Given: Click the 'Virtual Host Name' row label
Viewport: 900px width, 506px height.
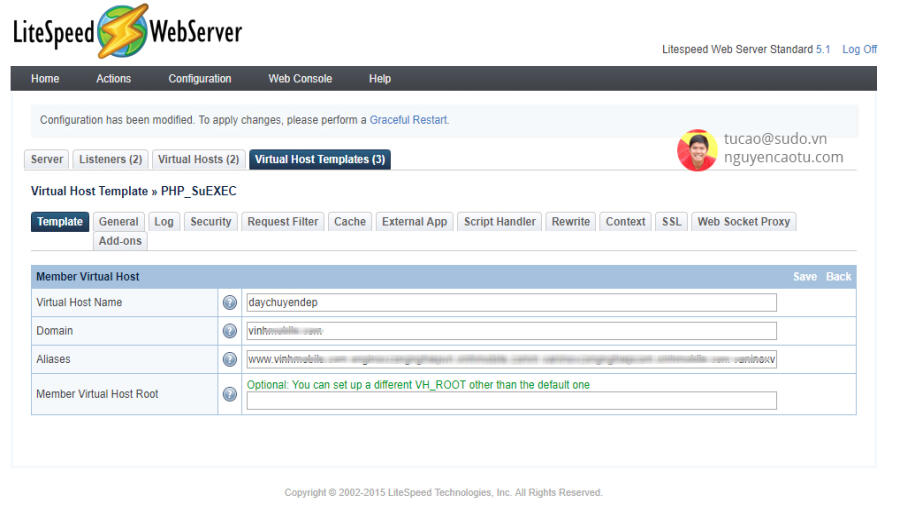Looking at the screenshot, I should point(79,302).
